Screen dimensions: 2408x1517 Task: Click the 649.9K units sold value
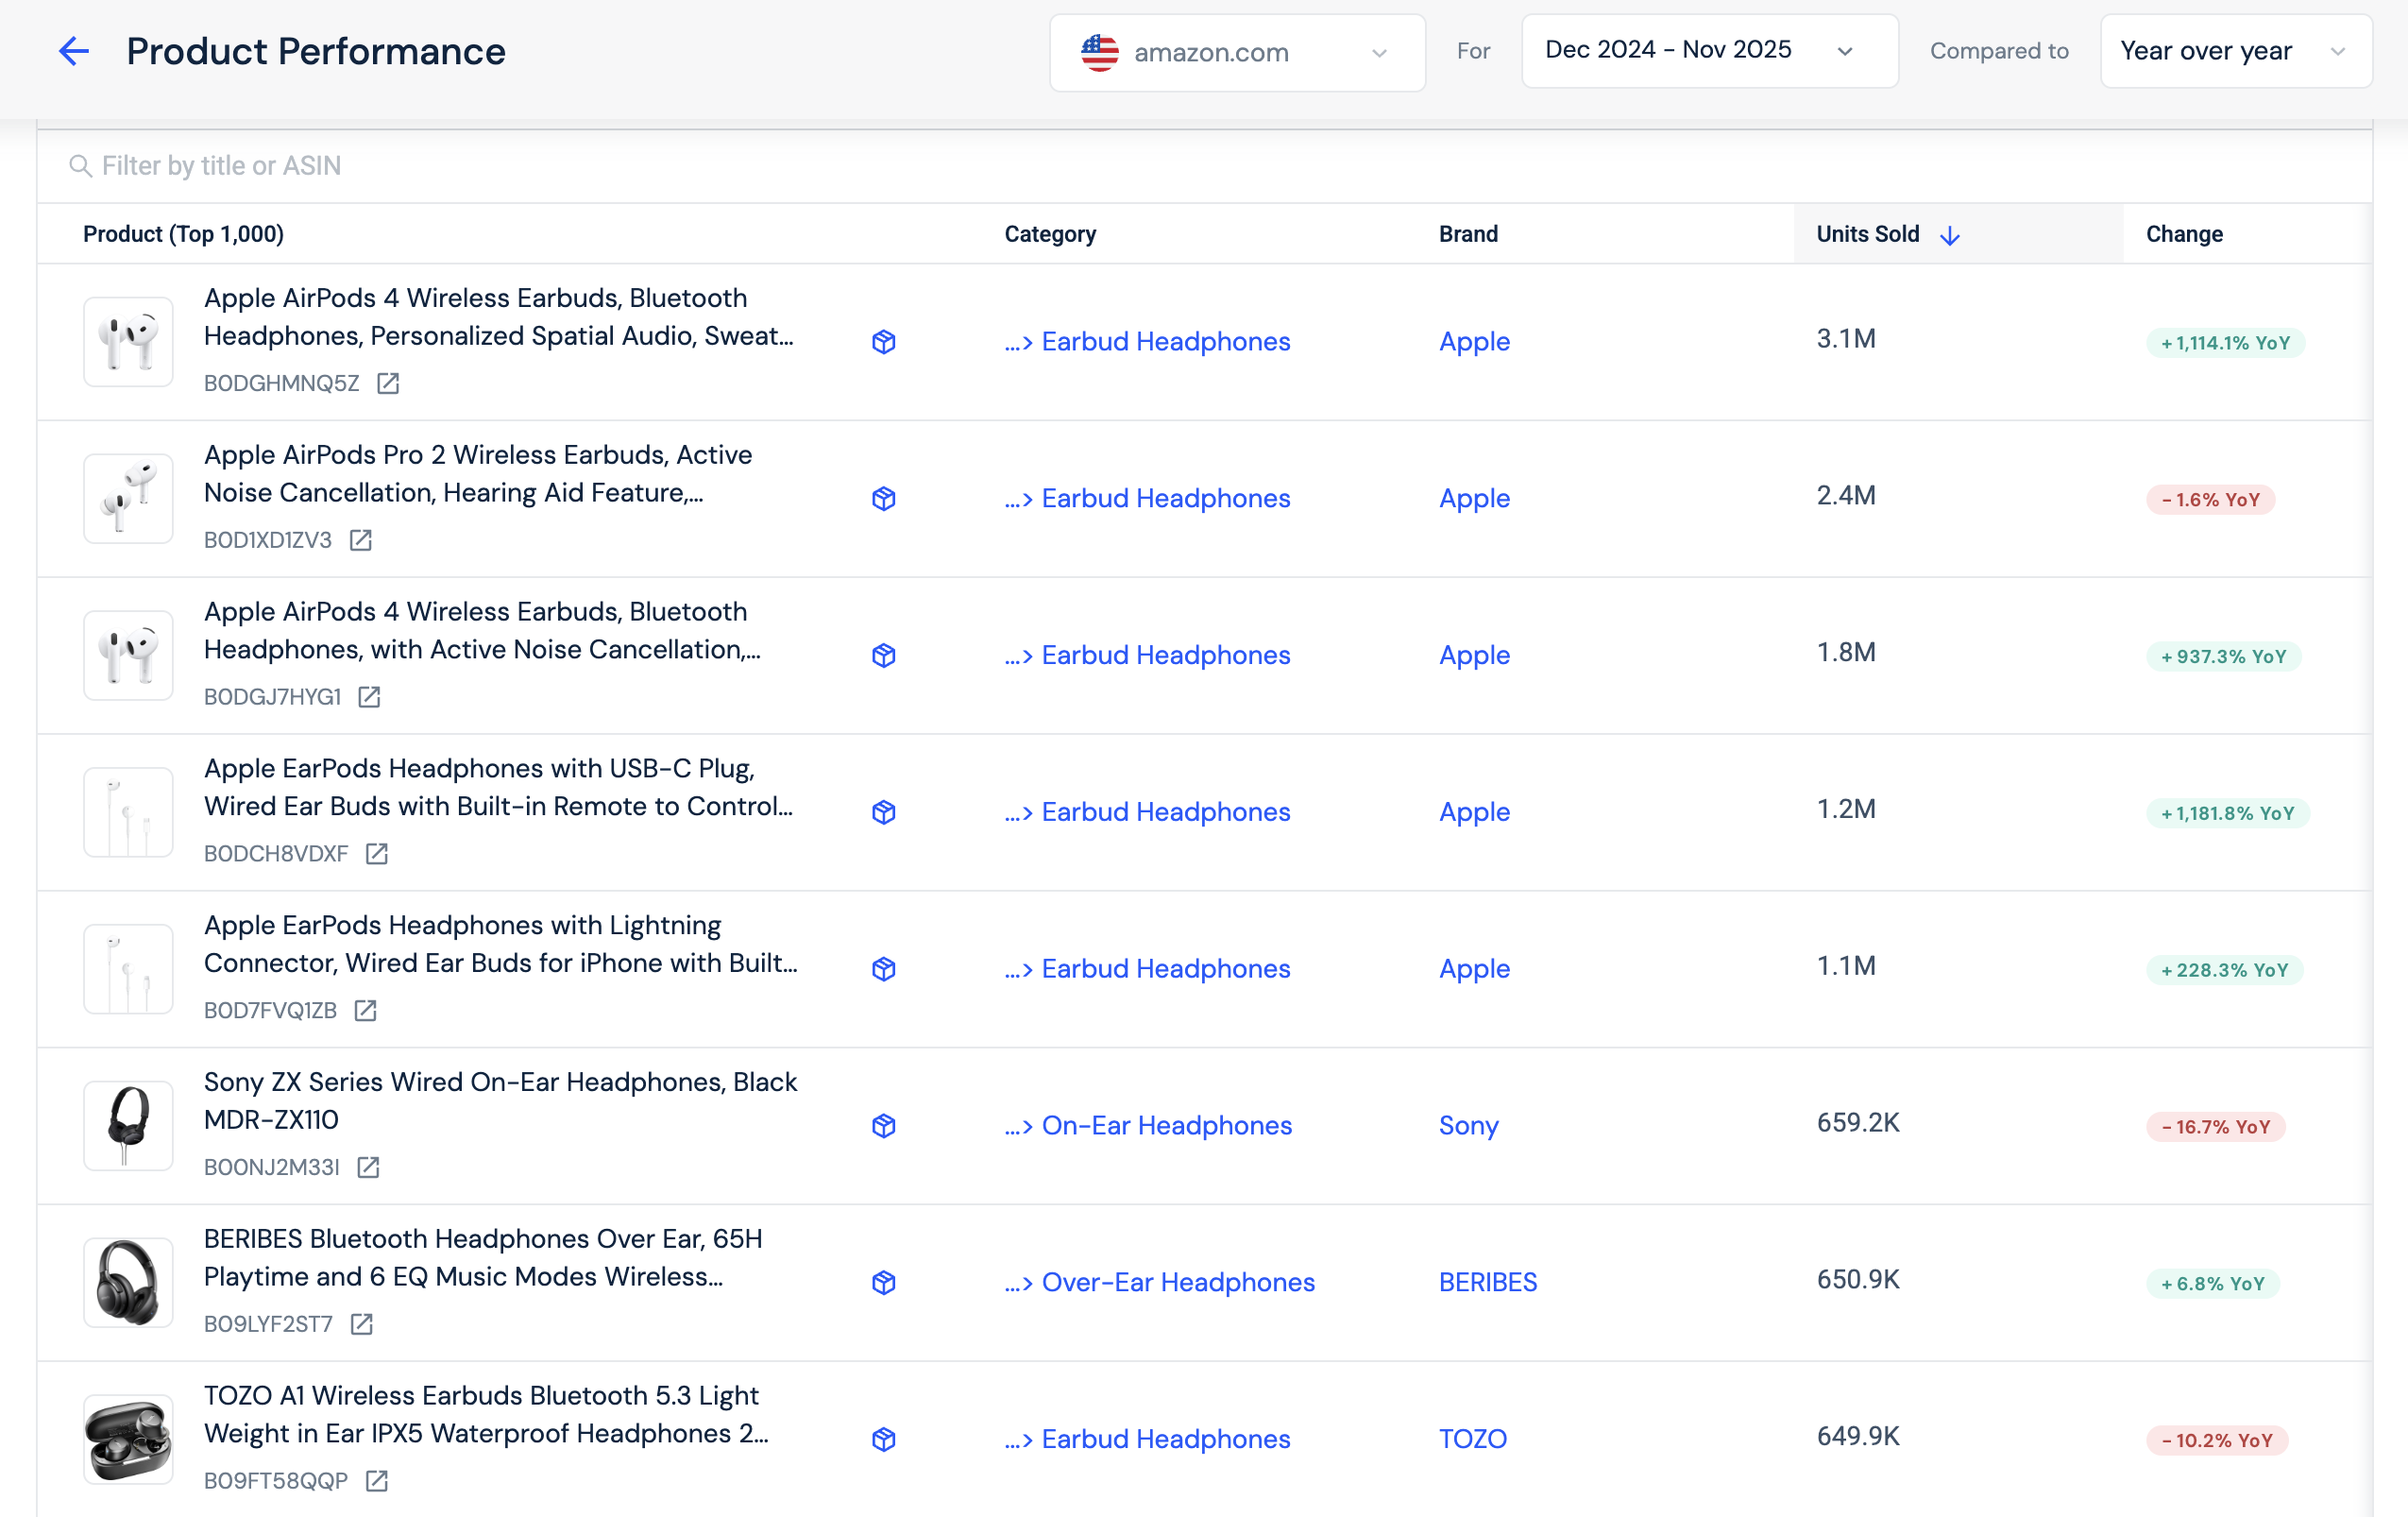pyautogui.click(x=1858, y=1437)
